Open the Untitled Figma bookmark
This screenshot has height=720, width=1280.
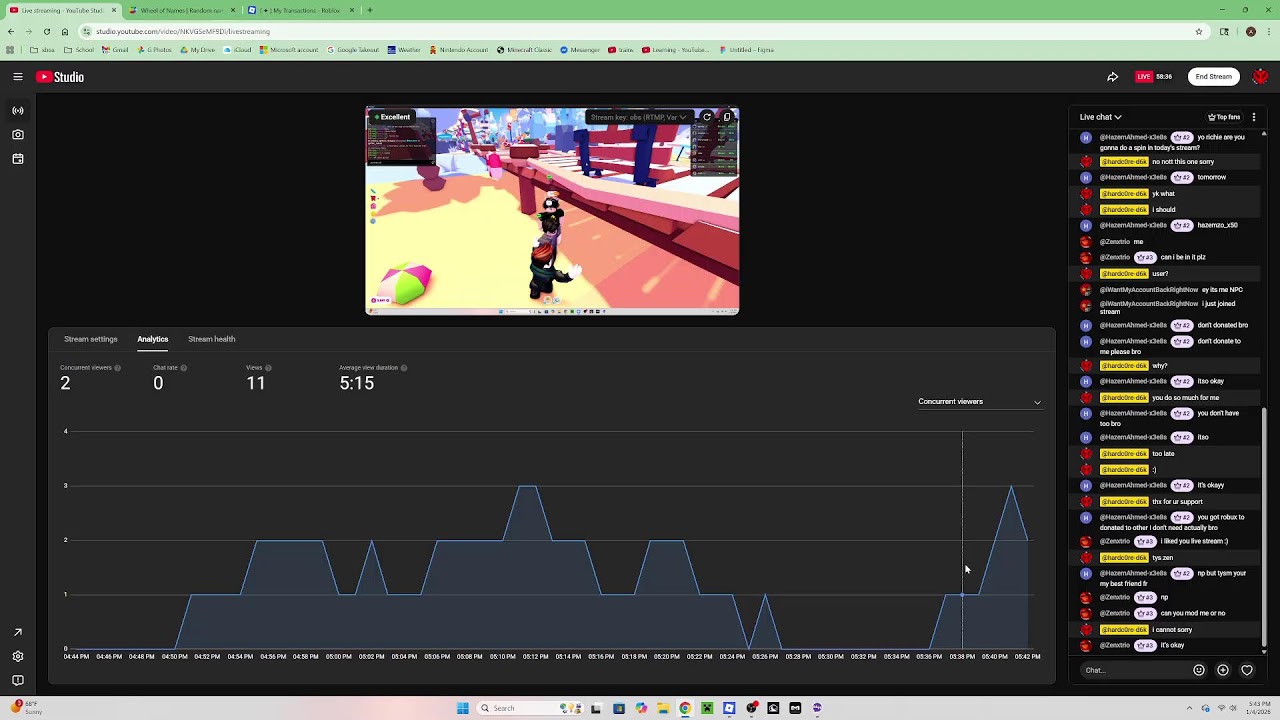(x=747, y=50)
